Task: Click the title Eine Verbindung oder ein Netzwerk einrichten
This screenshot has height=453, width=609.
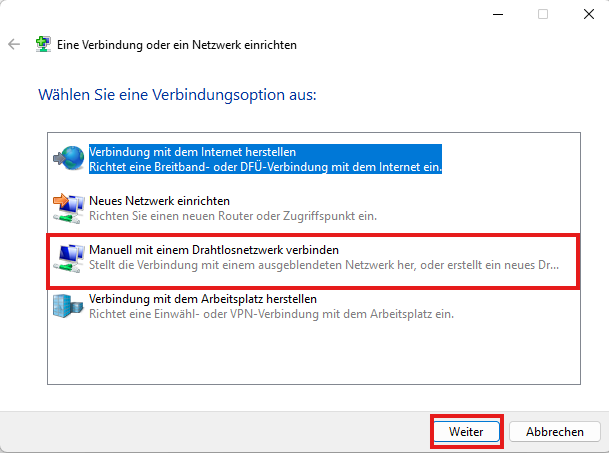Action: (x=177, y=45)
